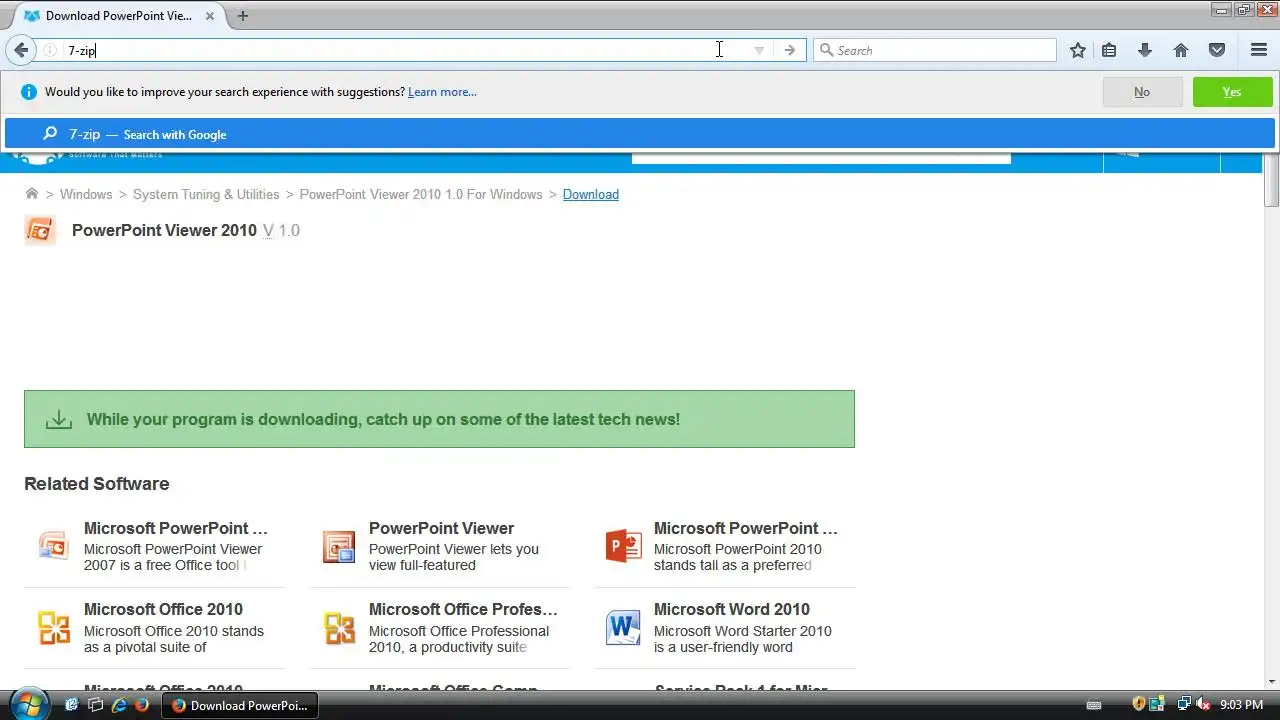
Task: Open the address bar history dropdown
Action: point(759,50)
